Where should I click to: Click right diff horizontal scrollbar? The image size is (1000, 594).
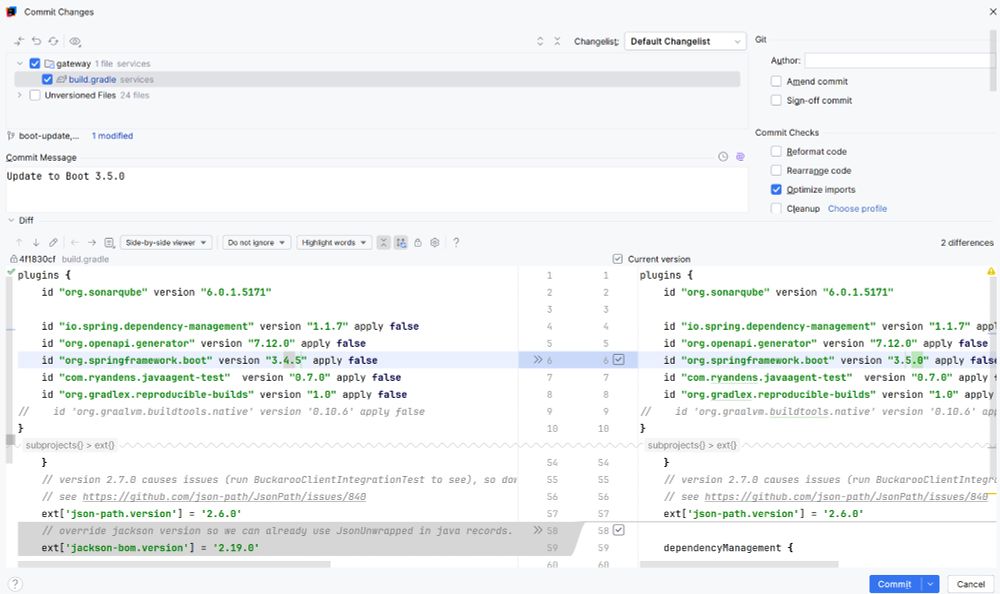[x=739, y=564]
